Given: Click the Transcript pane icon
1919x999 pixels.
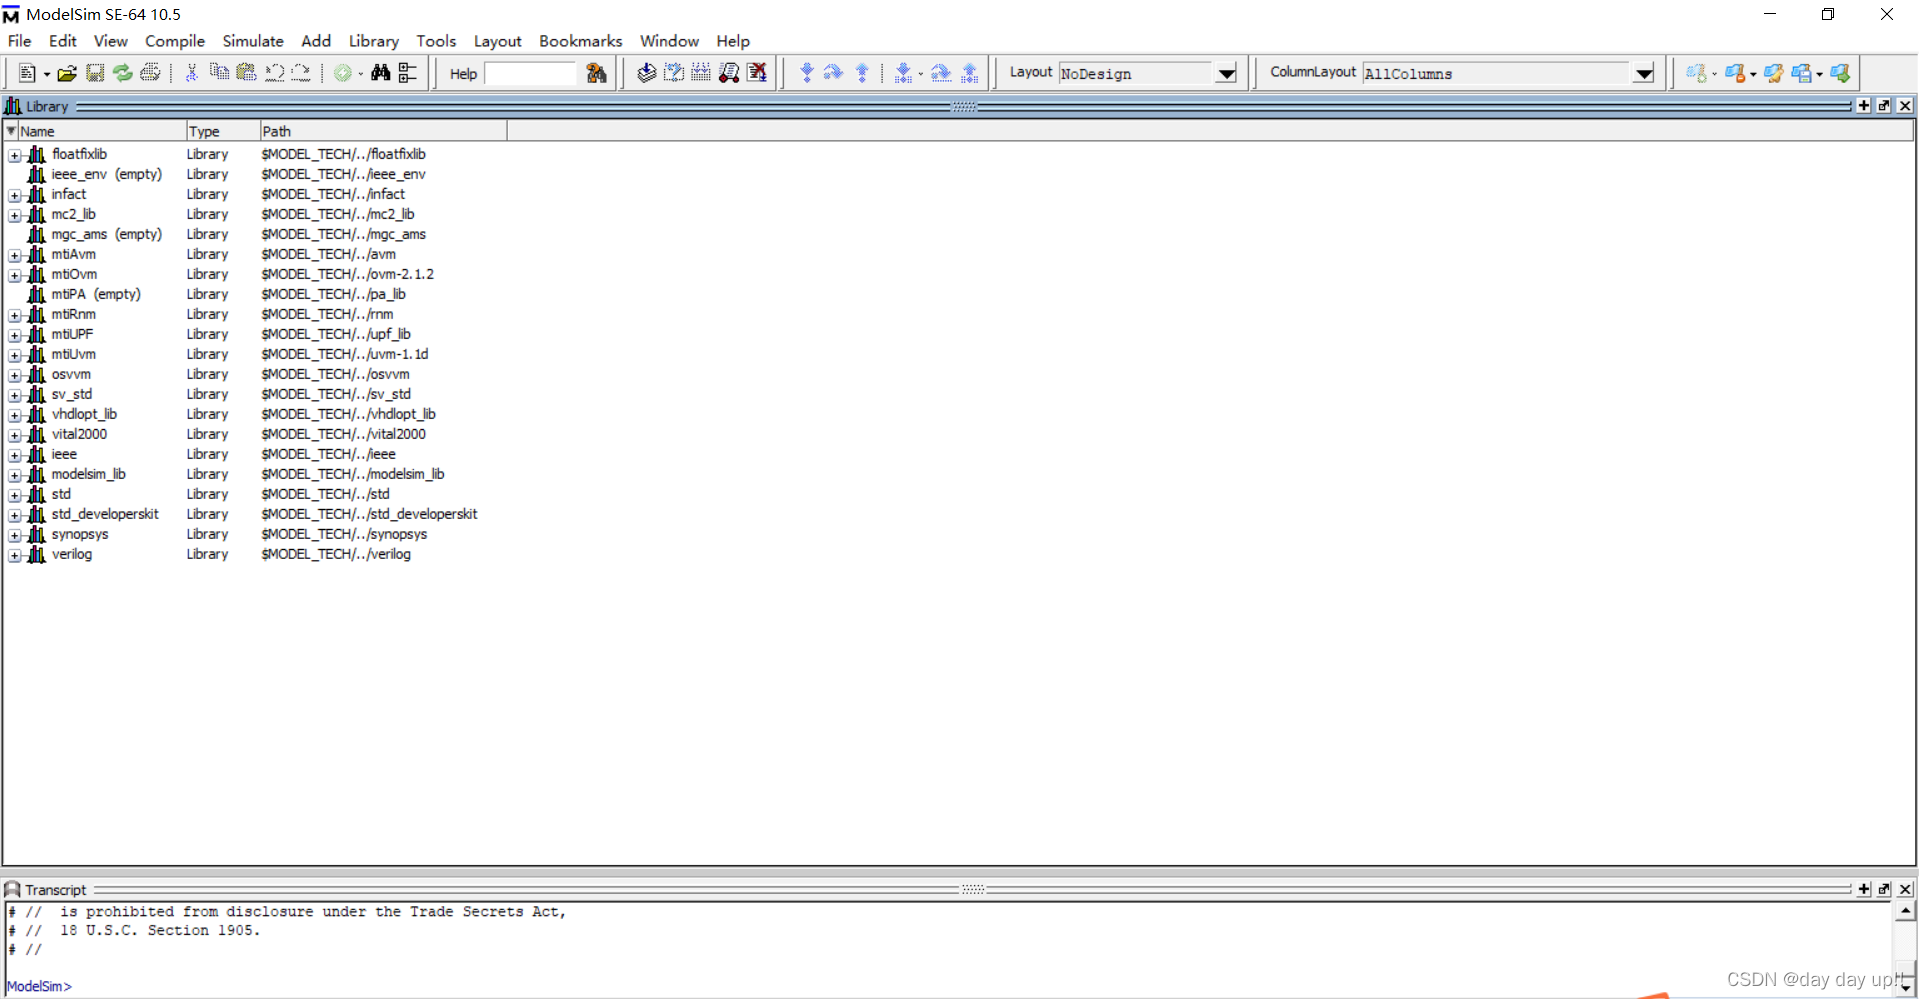Looking at the screenshot, I should 12,889.
